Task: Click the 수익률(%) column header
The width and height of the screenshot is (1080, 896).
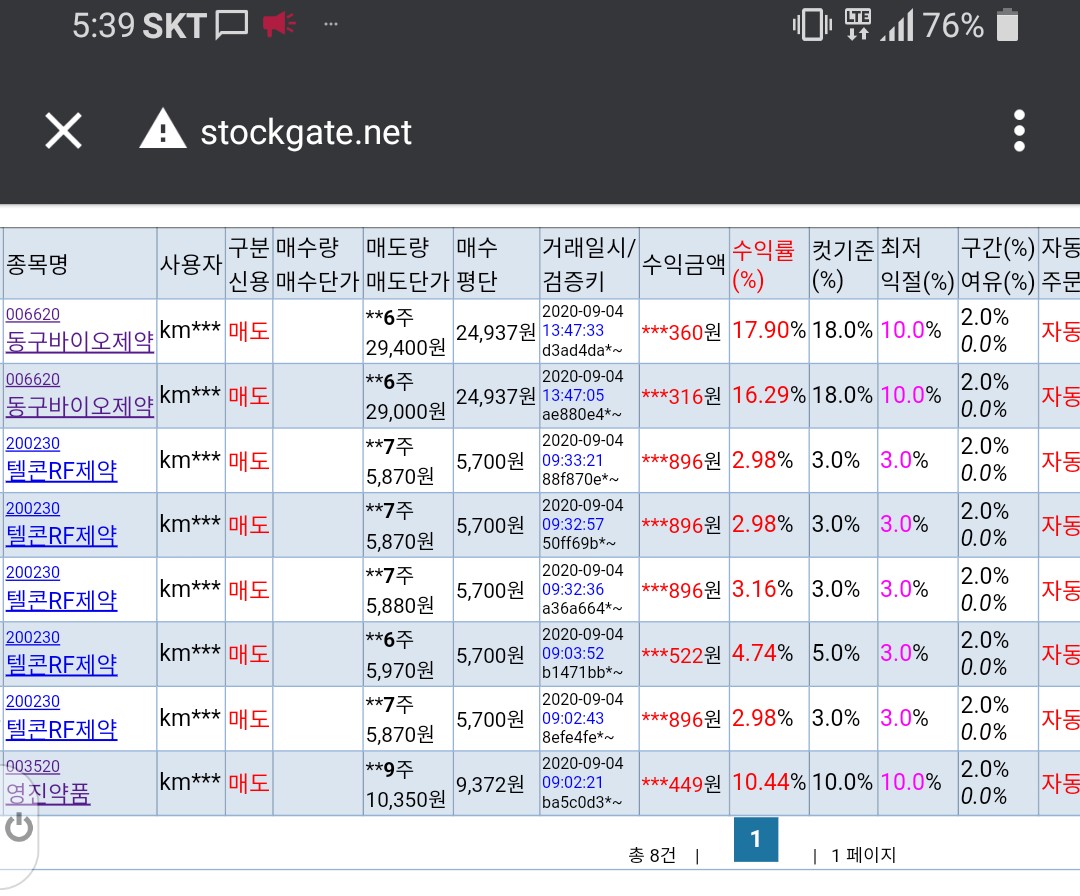Action: [x=763, y=264]
